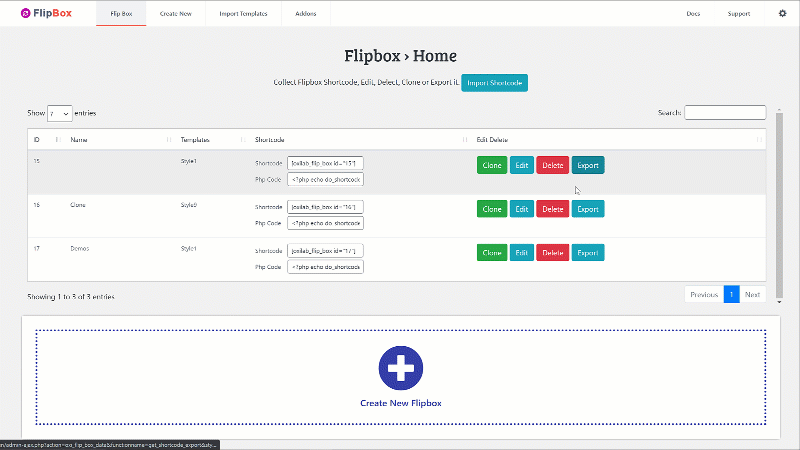Viewport: 800px width, 450px height.
Task: Clone the flipbox with ID 15
Action: (492, 165)
